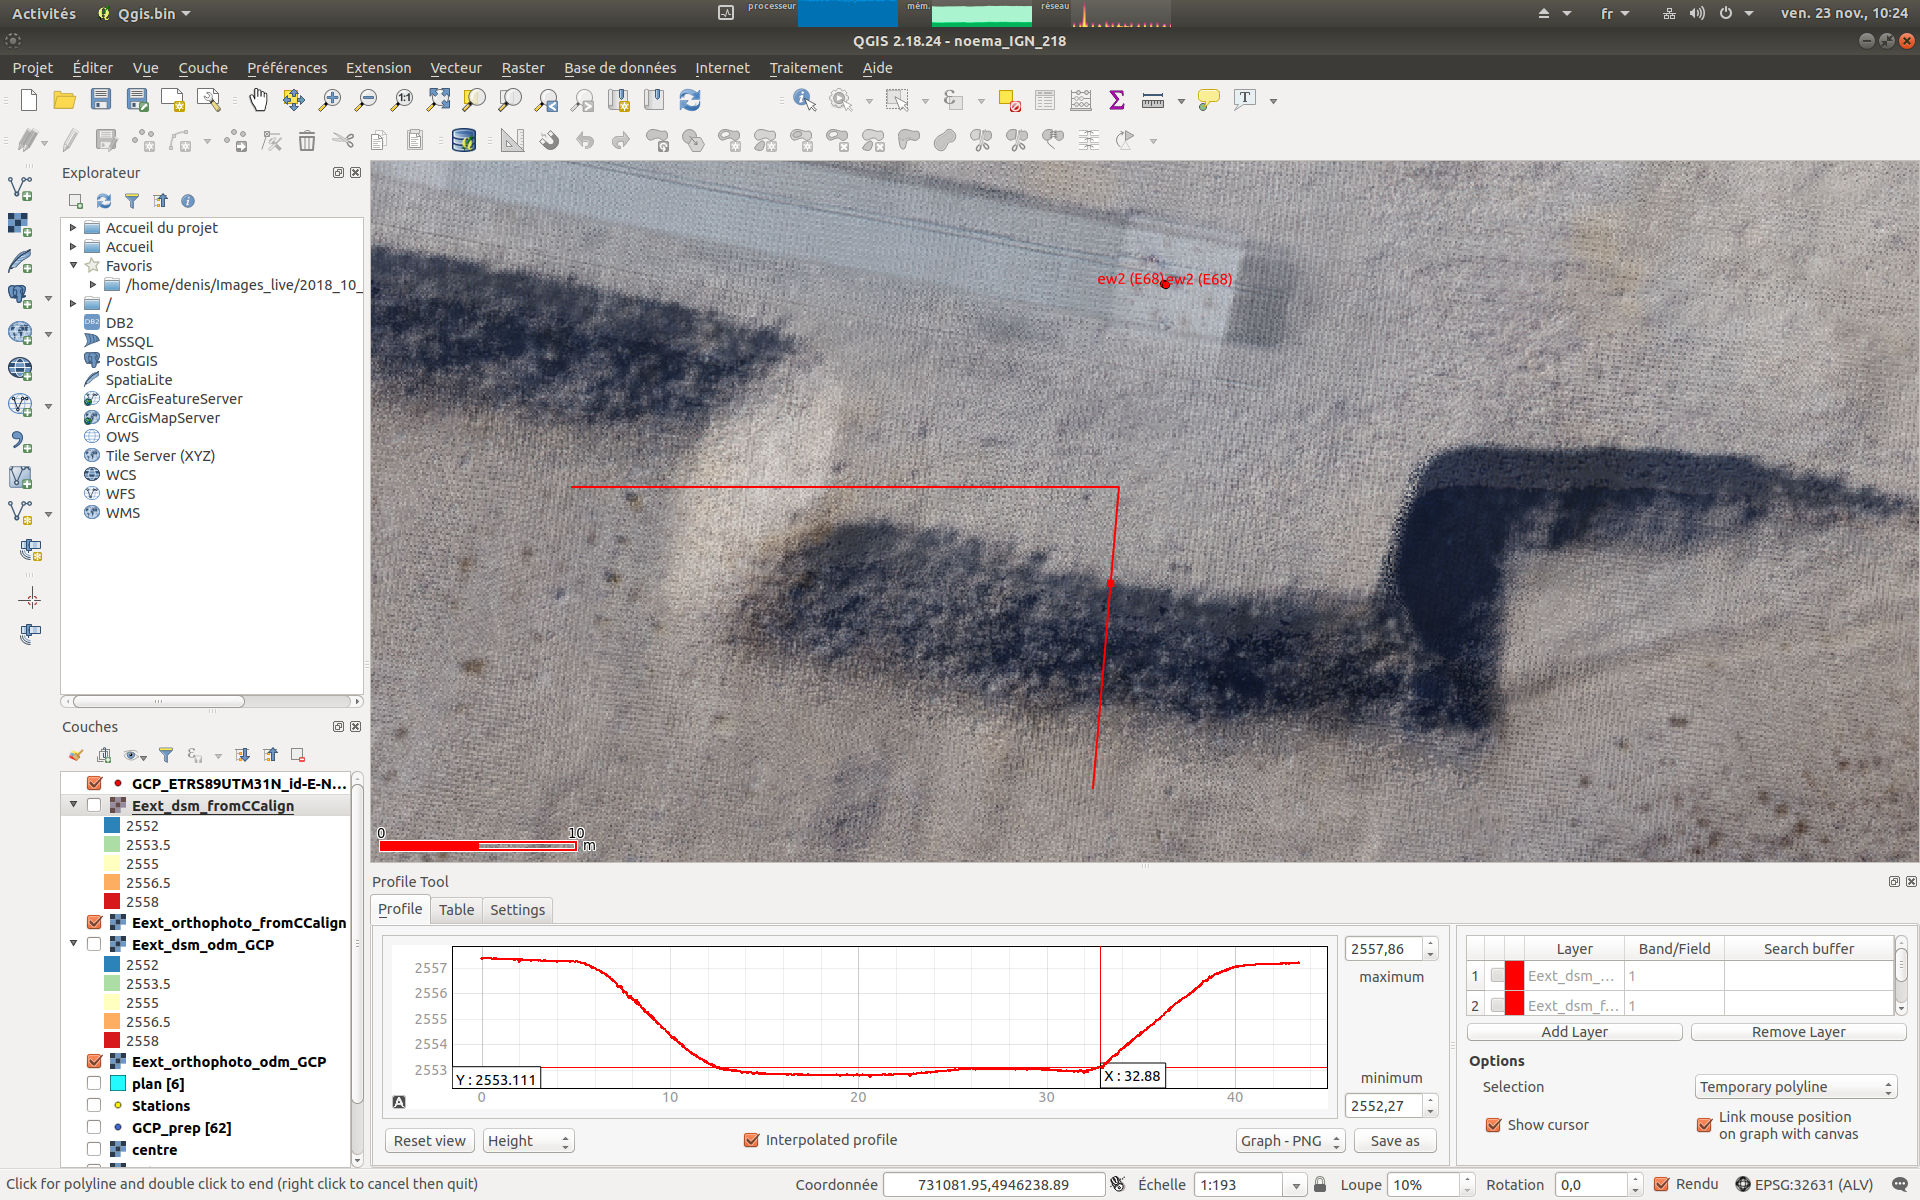Click the Refresh map canvas icon
This screenshot has width=1920, height=1200.
tap(690, 100)
